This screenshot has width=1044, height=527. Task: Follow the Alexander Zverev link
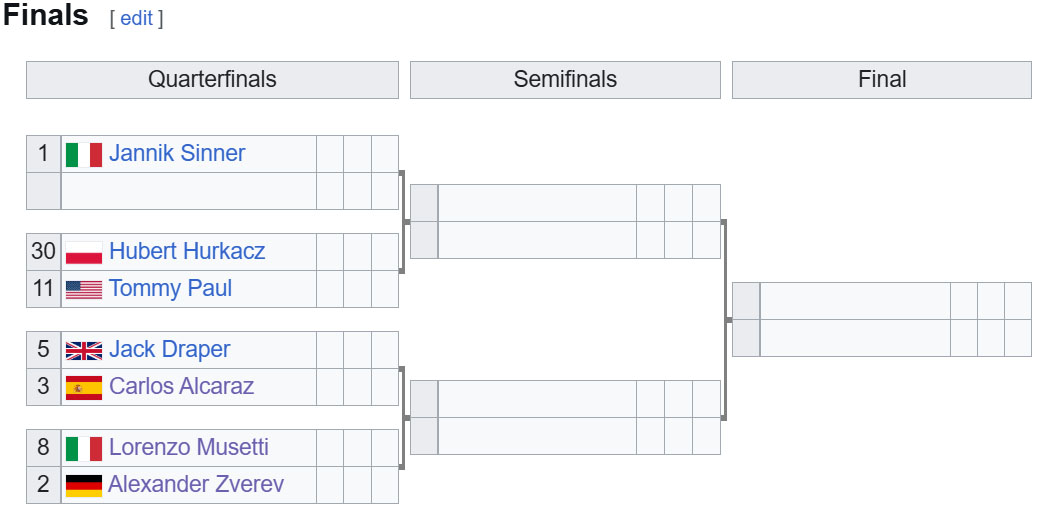point(196,484)
